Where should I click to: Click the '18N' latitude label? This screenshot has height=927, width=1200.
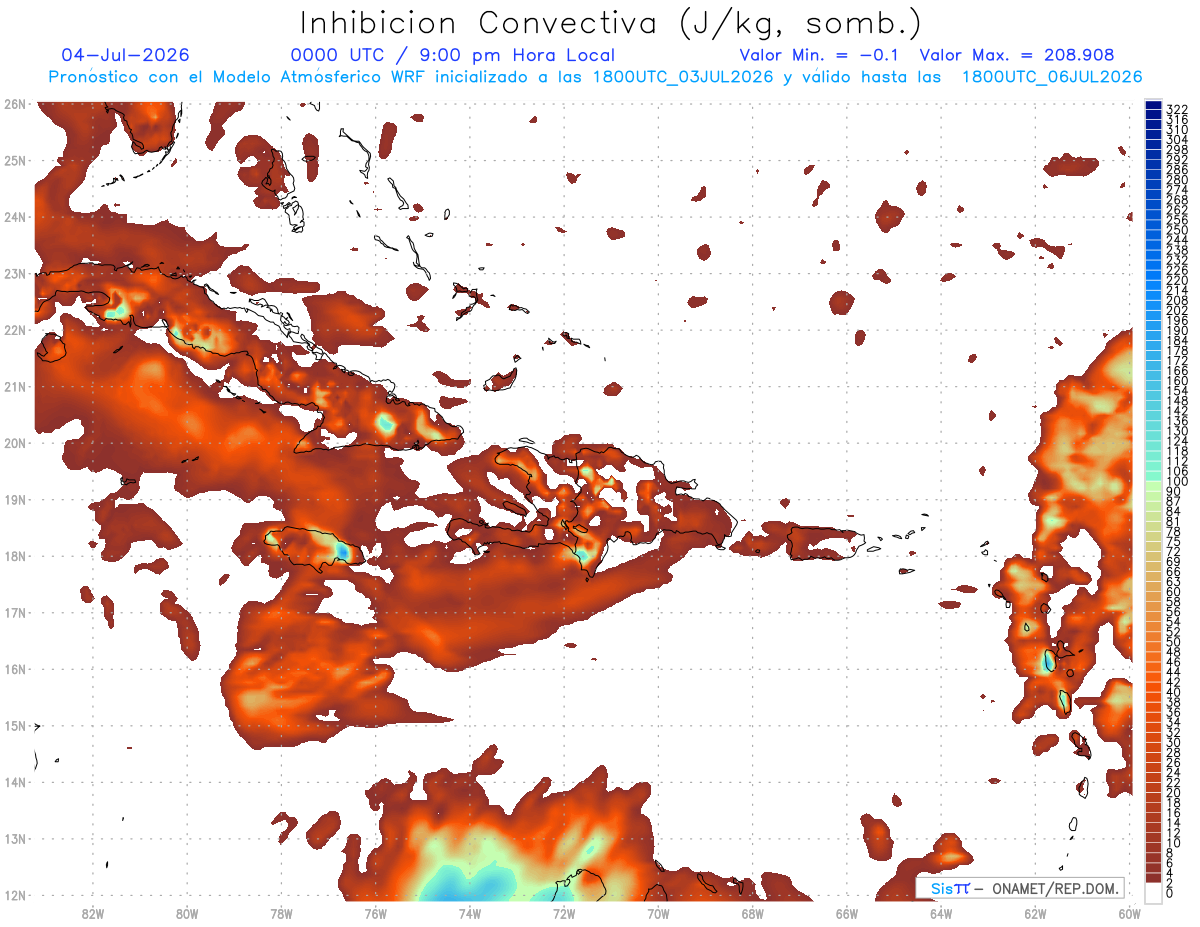tap(14, 556)
